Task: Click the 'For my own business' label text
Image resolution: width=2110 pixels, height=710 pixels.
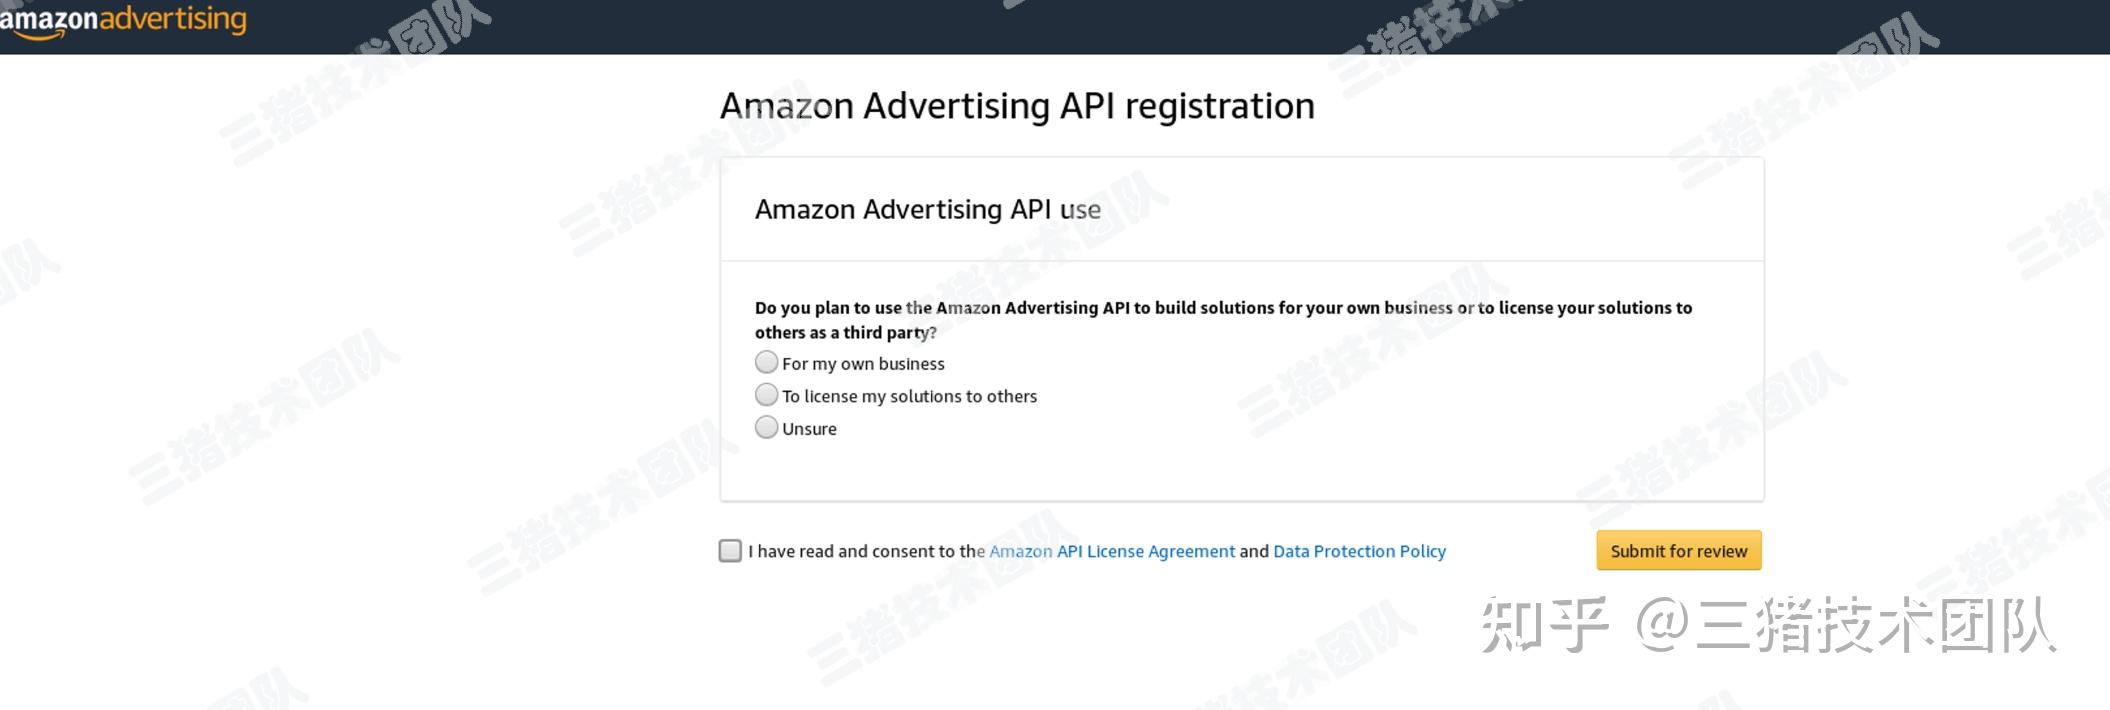Action: click(x=863, y=363)
